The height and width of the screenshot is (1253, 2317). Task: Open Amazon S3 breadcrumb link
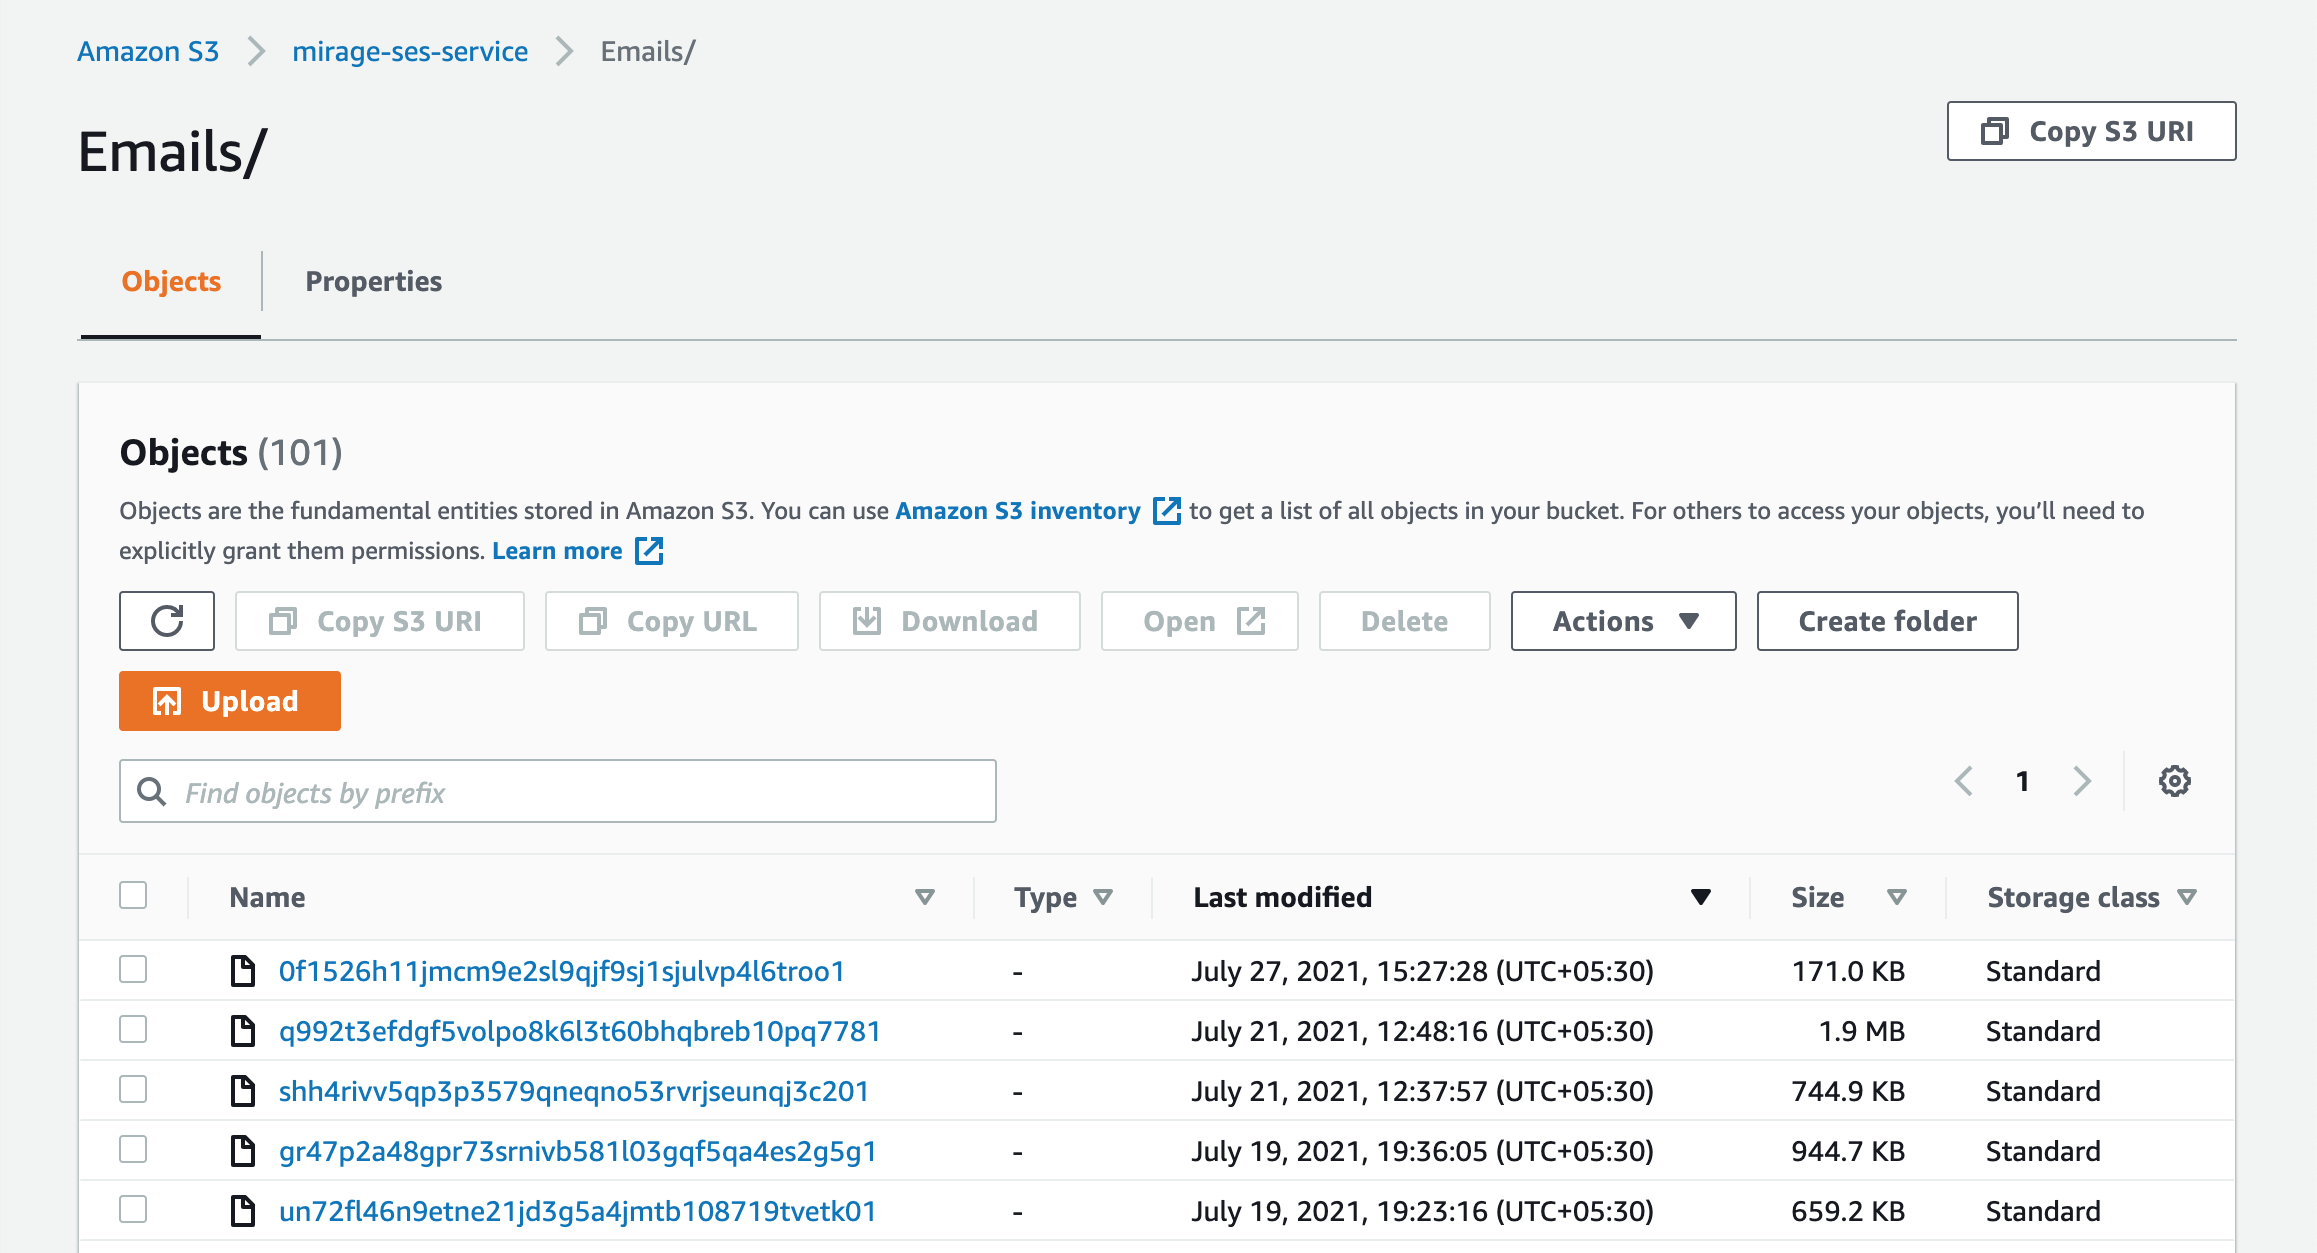tap(148, 51)
